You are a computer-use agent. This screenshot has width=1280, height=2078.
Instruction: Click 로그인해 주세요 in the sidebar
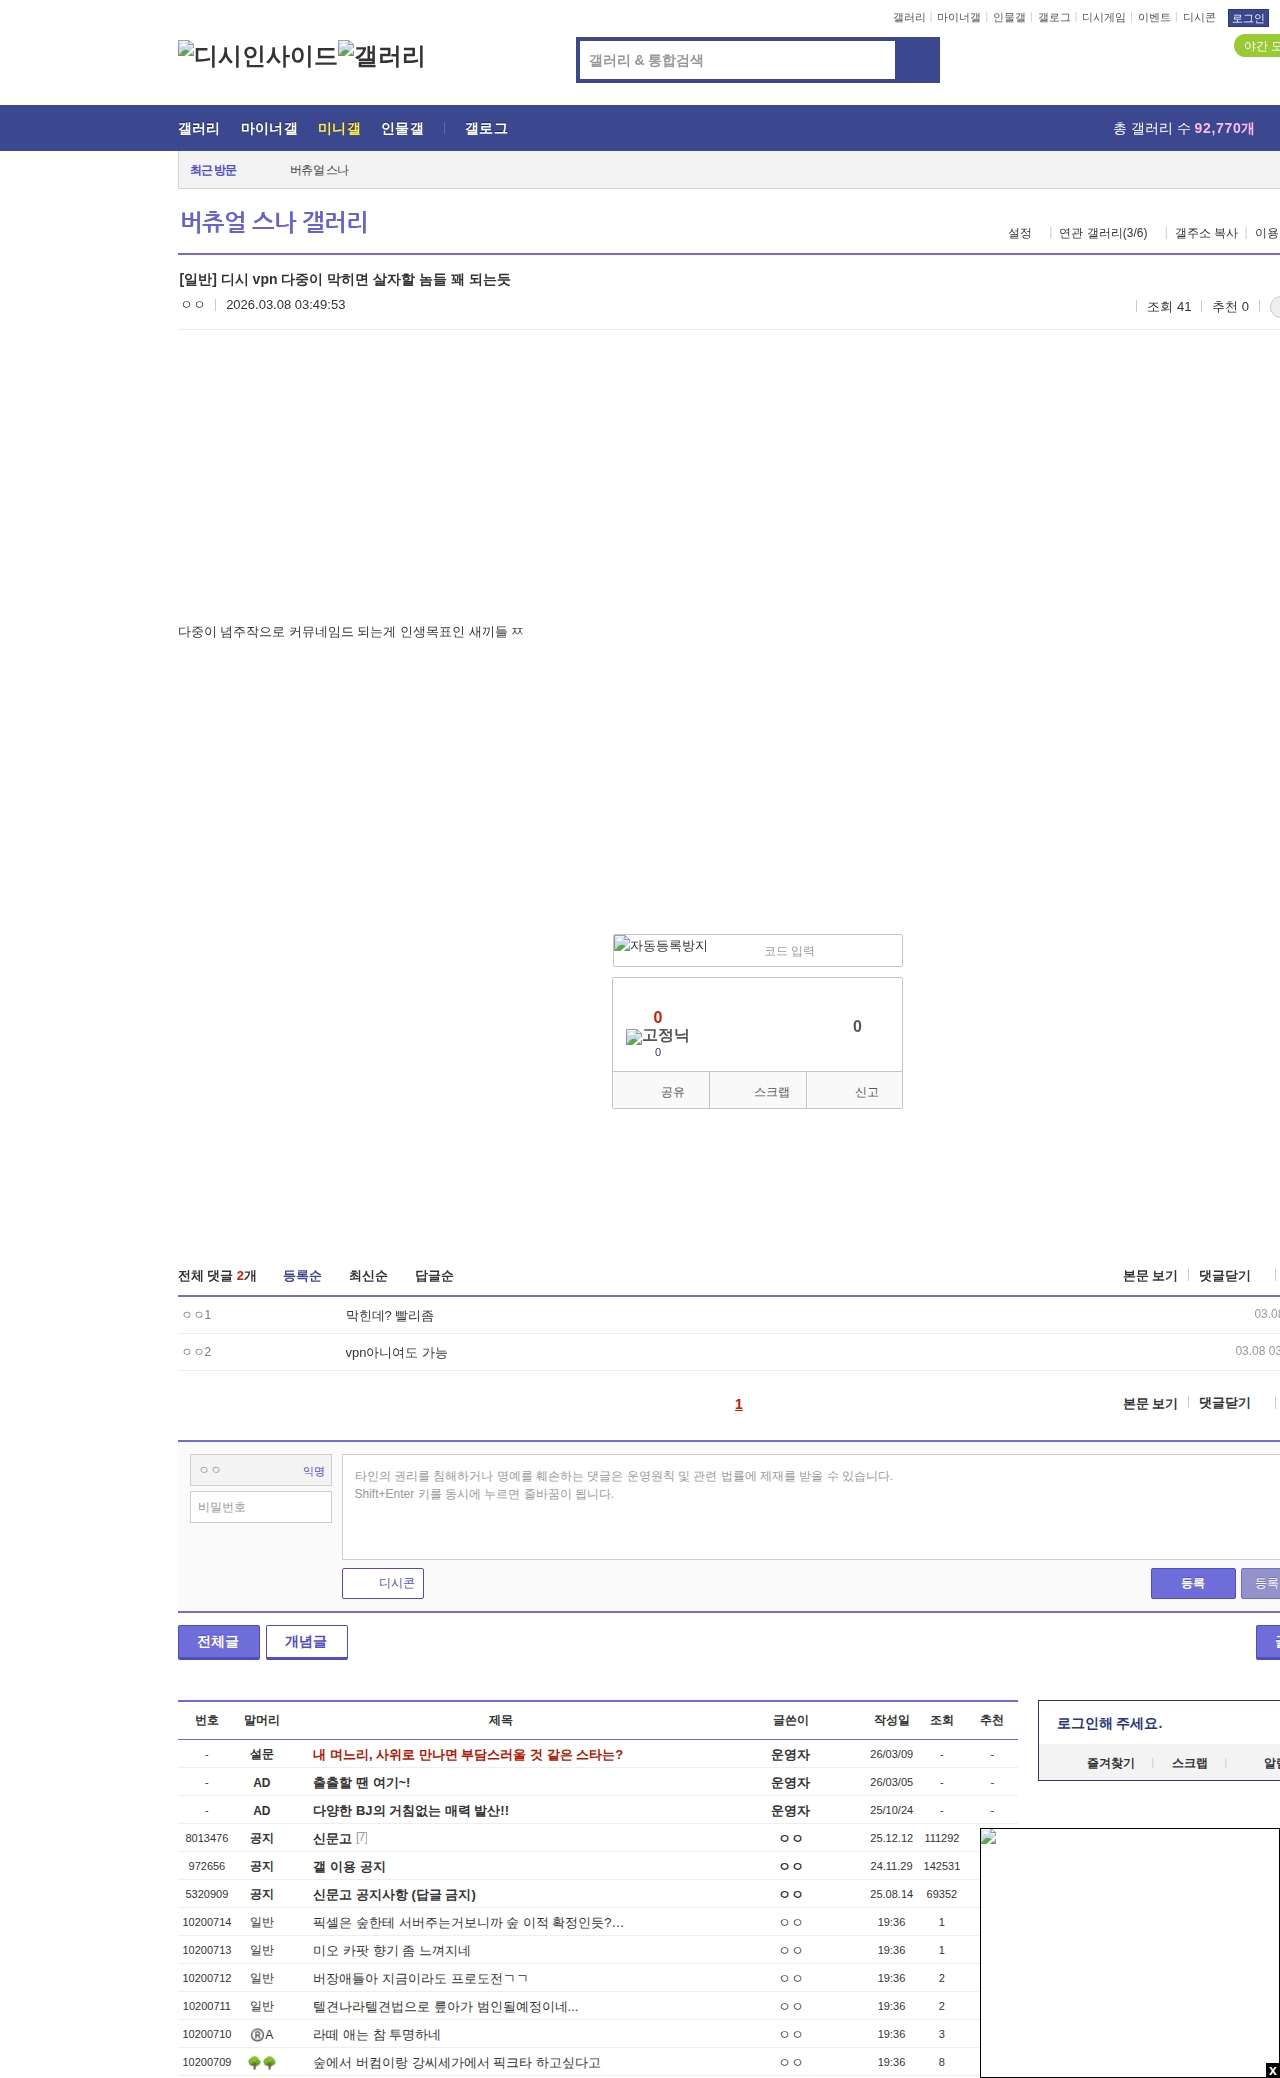tap(1109, 1723)
